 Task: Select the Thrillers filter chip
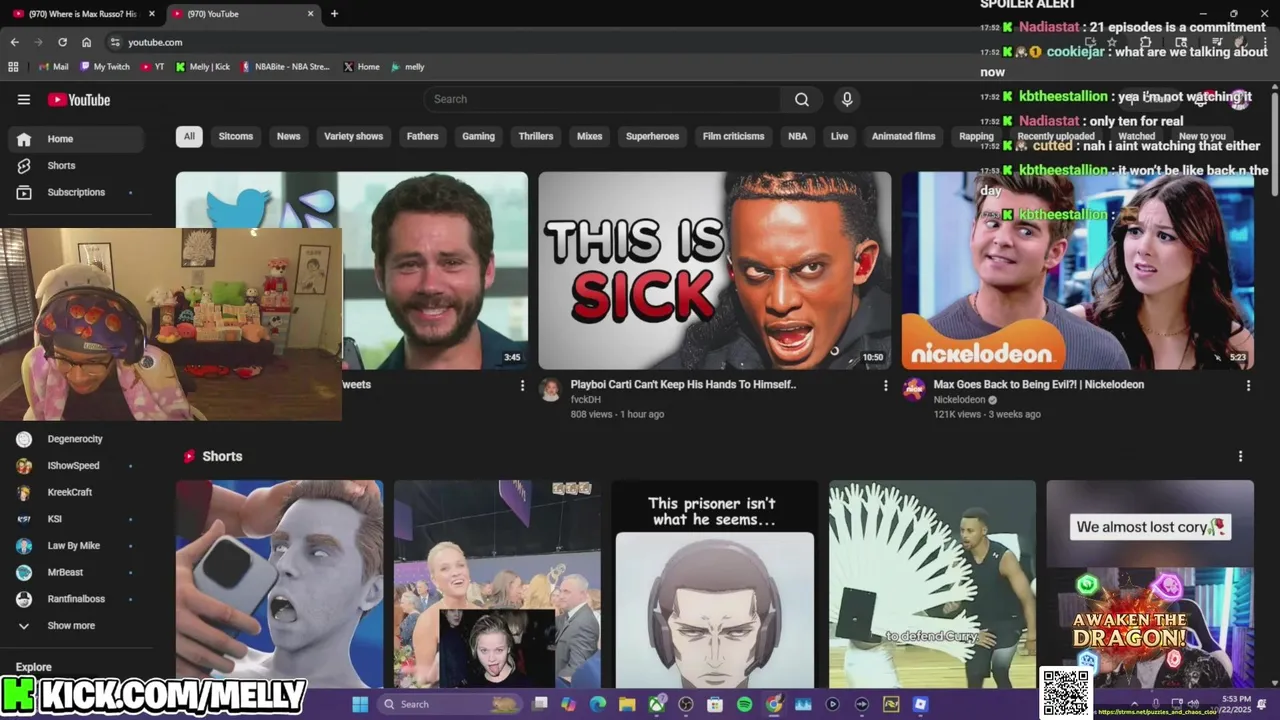tap(536, 136)
